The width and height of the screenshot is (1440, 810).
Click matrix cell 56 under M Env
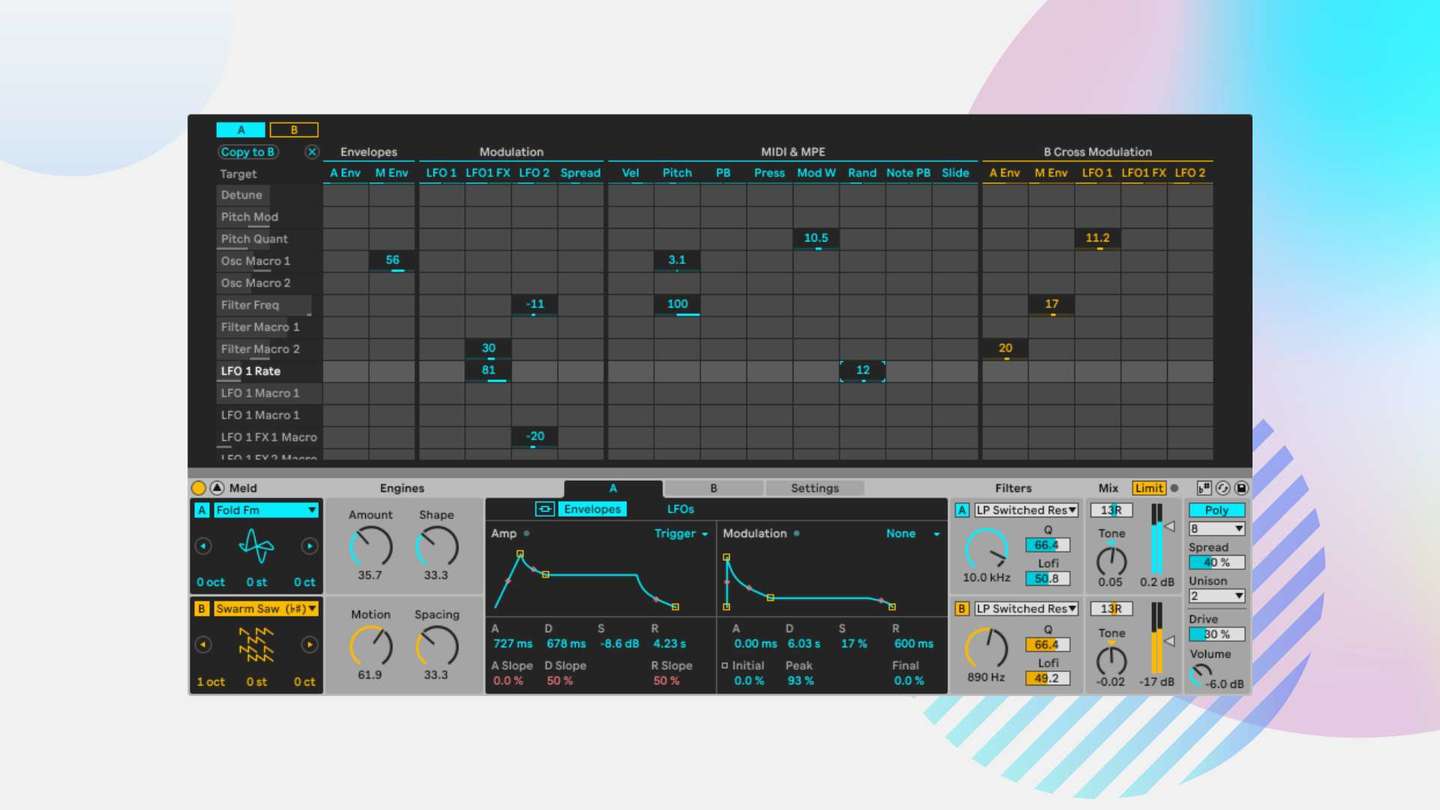(393, 261)
